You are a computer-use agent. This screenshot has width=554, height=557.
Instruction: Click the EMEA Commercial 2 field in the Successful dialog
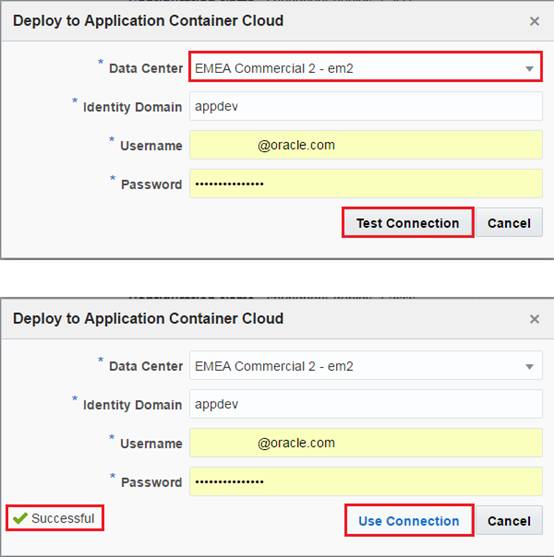pyautogui.click(x=366, y=366)
